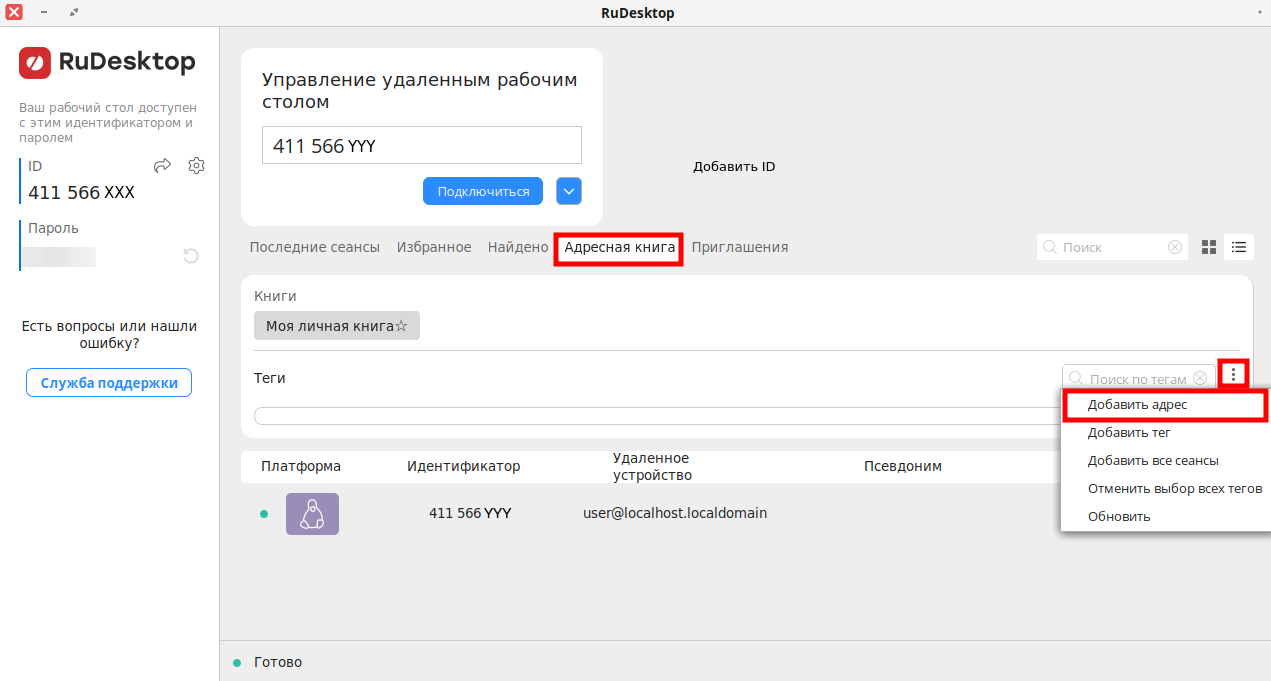
Task: Minimize the RuDesktop window
Action: click(44, 12)
